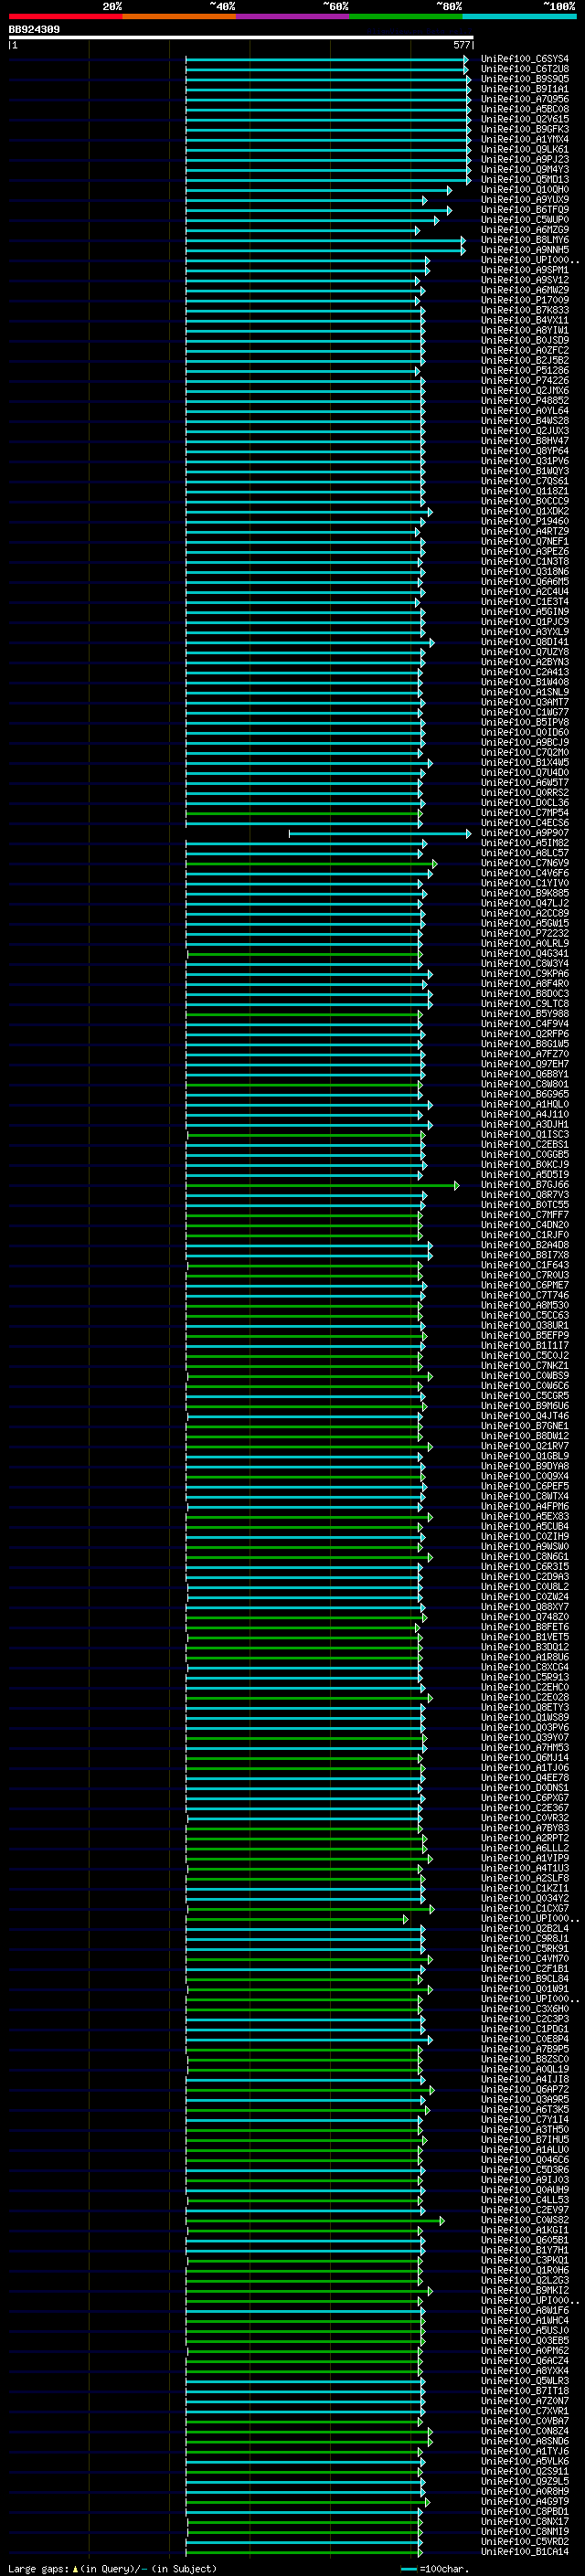This screenshot has width=585, height=2576.
Task: Select hit label UniRef100_P17009
Action: click(x=525, y=300)
